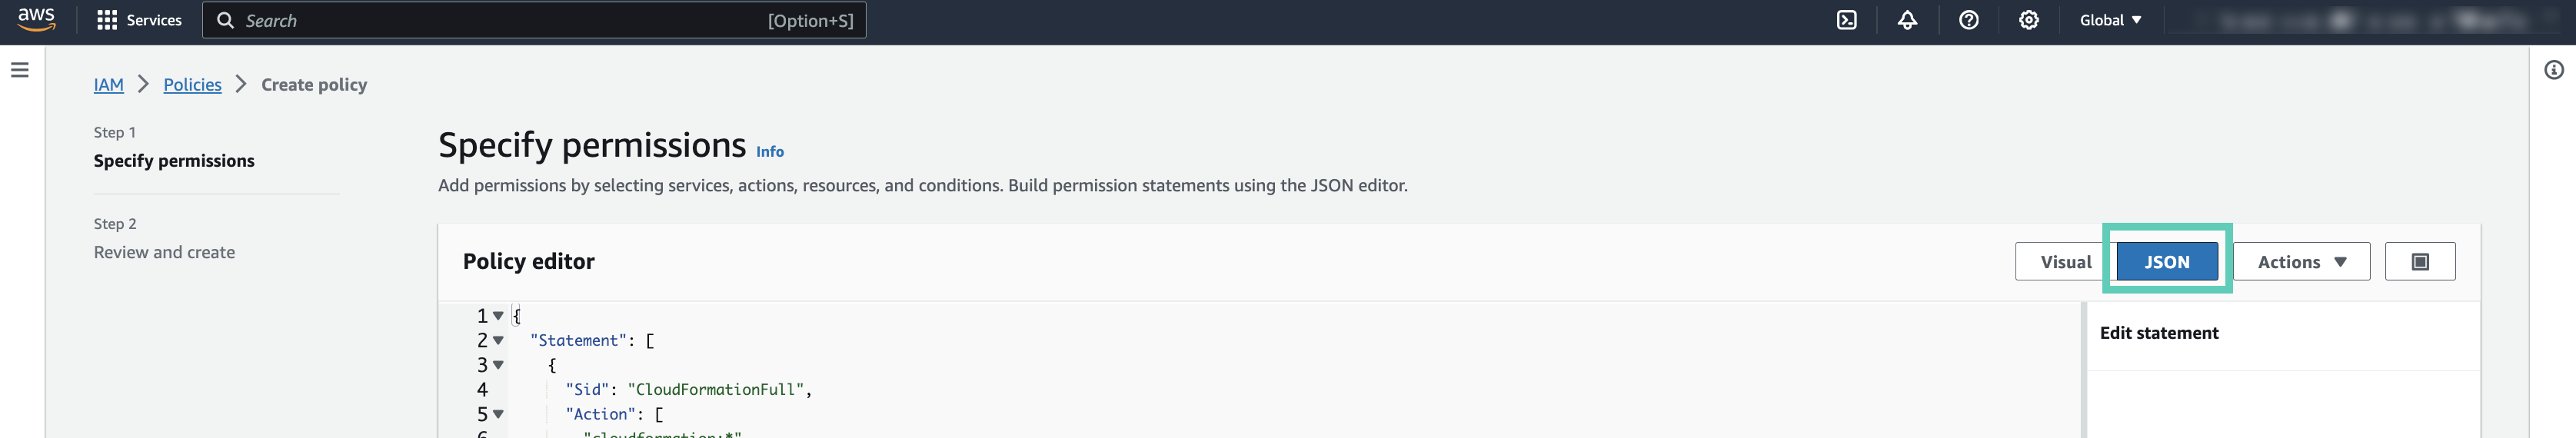Launch CloudShell from the top bar
Screen dimensions: 2576x438
pyautogui.click(x=1846, y=20)
